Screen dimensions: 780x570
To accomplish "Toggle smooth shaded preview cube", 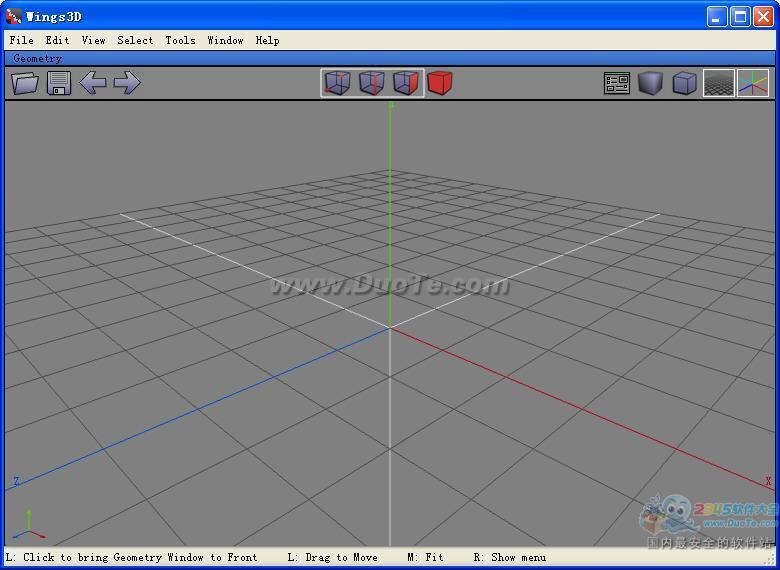I will pyautogui.click(x=651, y=83).
